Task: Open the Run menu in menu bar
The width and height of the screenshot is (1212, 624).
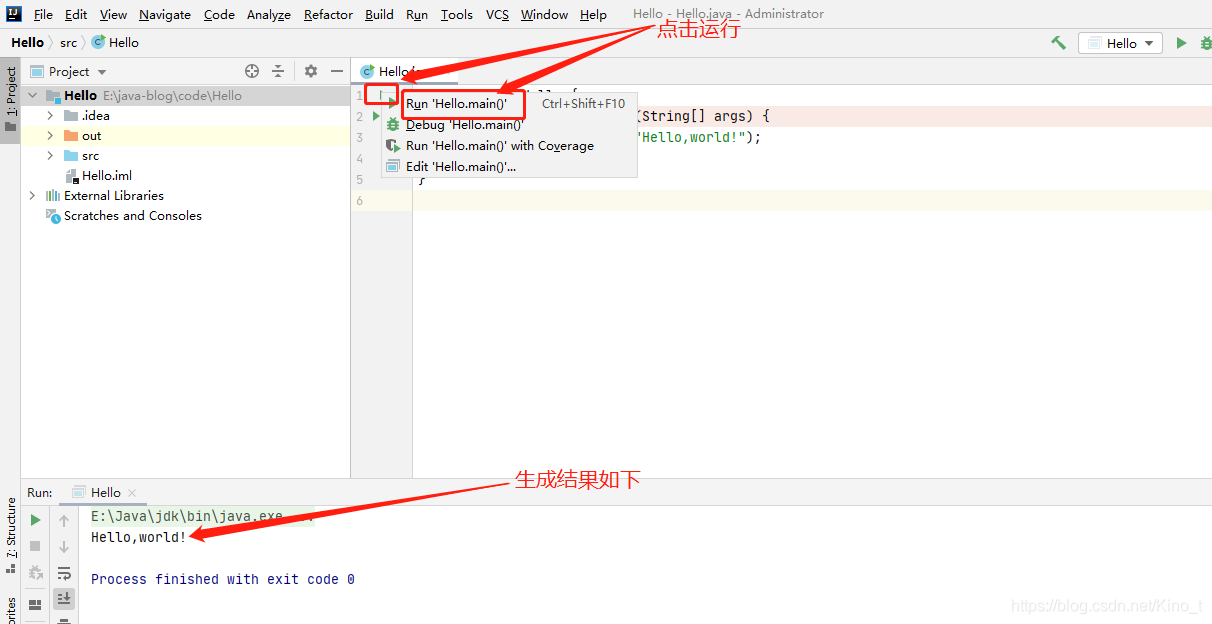Action: (417, 15)
